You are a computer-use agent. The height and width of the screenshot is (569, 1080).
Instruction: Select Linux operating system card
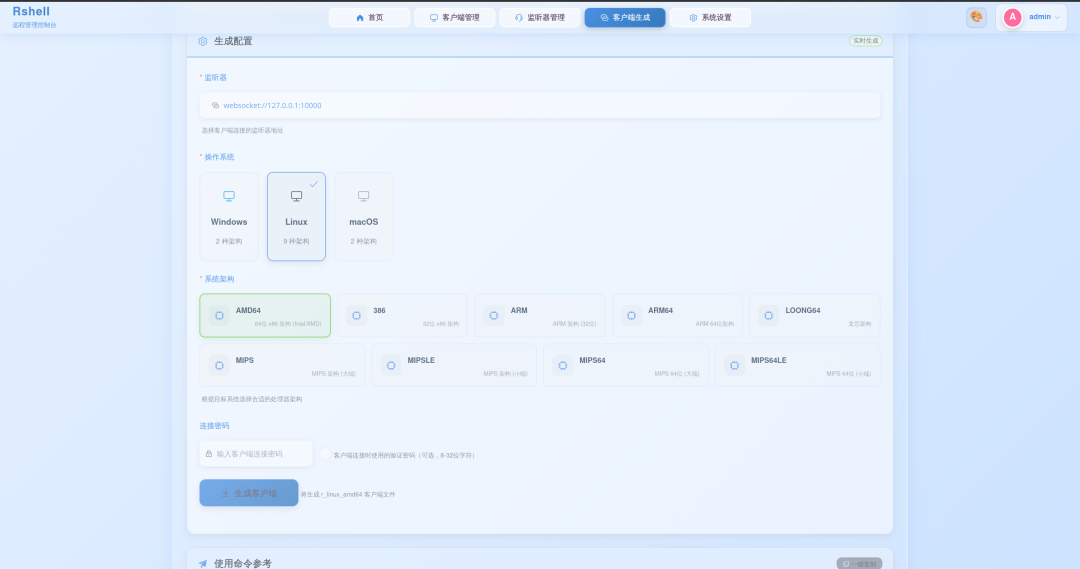tap(296, 216)
